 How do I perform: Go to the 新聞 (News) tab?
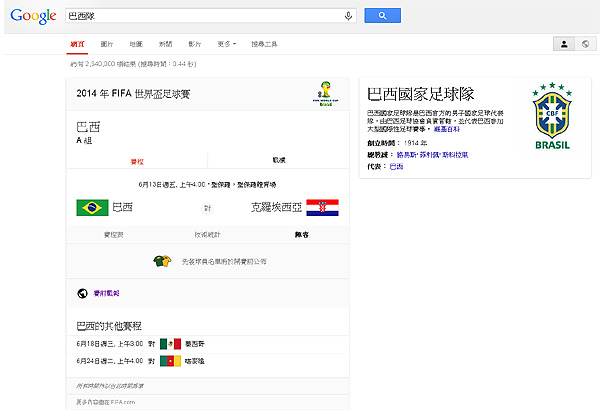(x=165, y=44)
